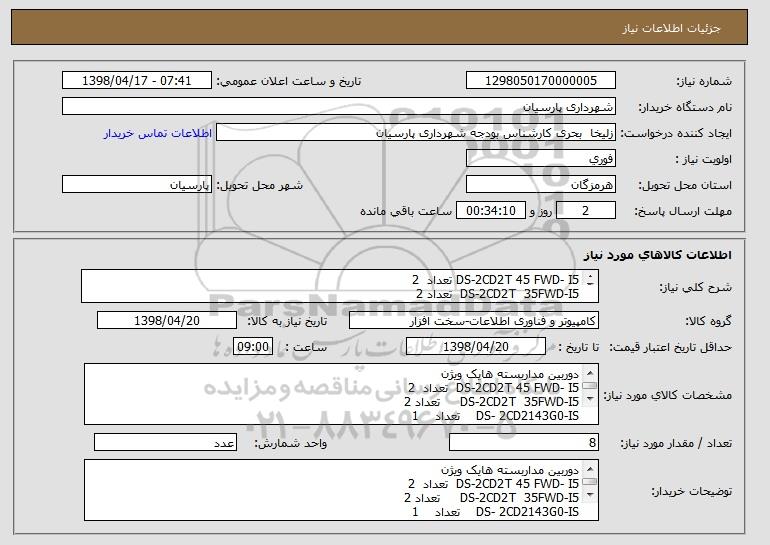Open buyer contact info link اطلاعات تماس خریدار

pos(158,133)
